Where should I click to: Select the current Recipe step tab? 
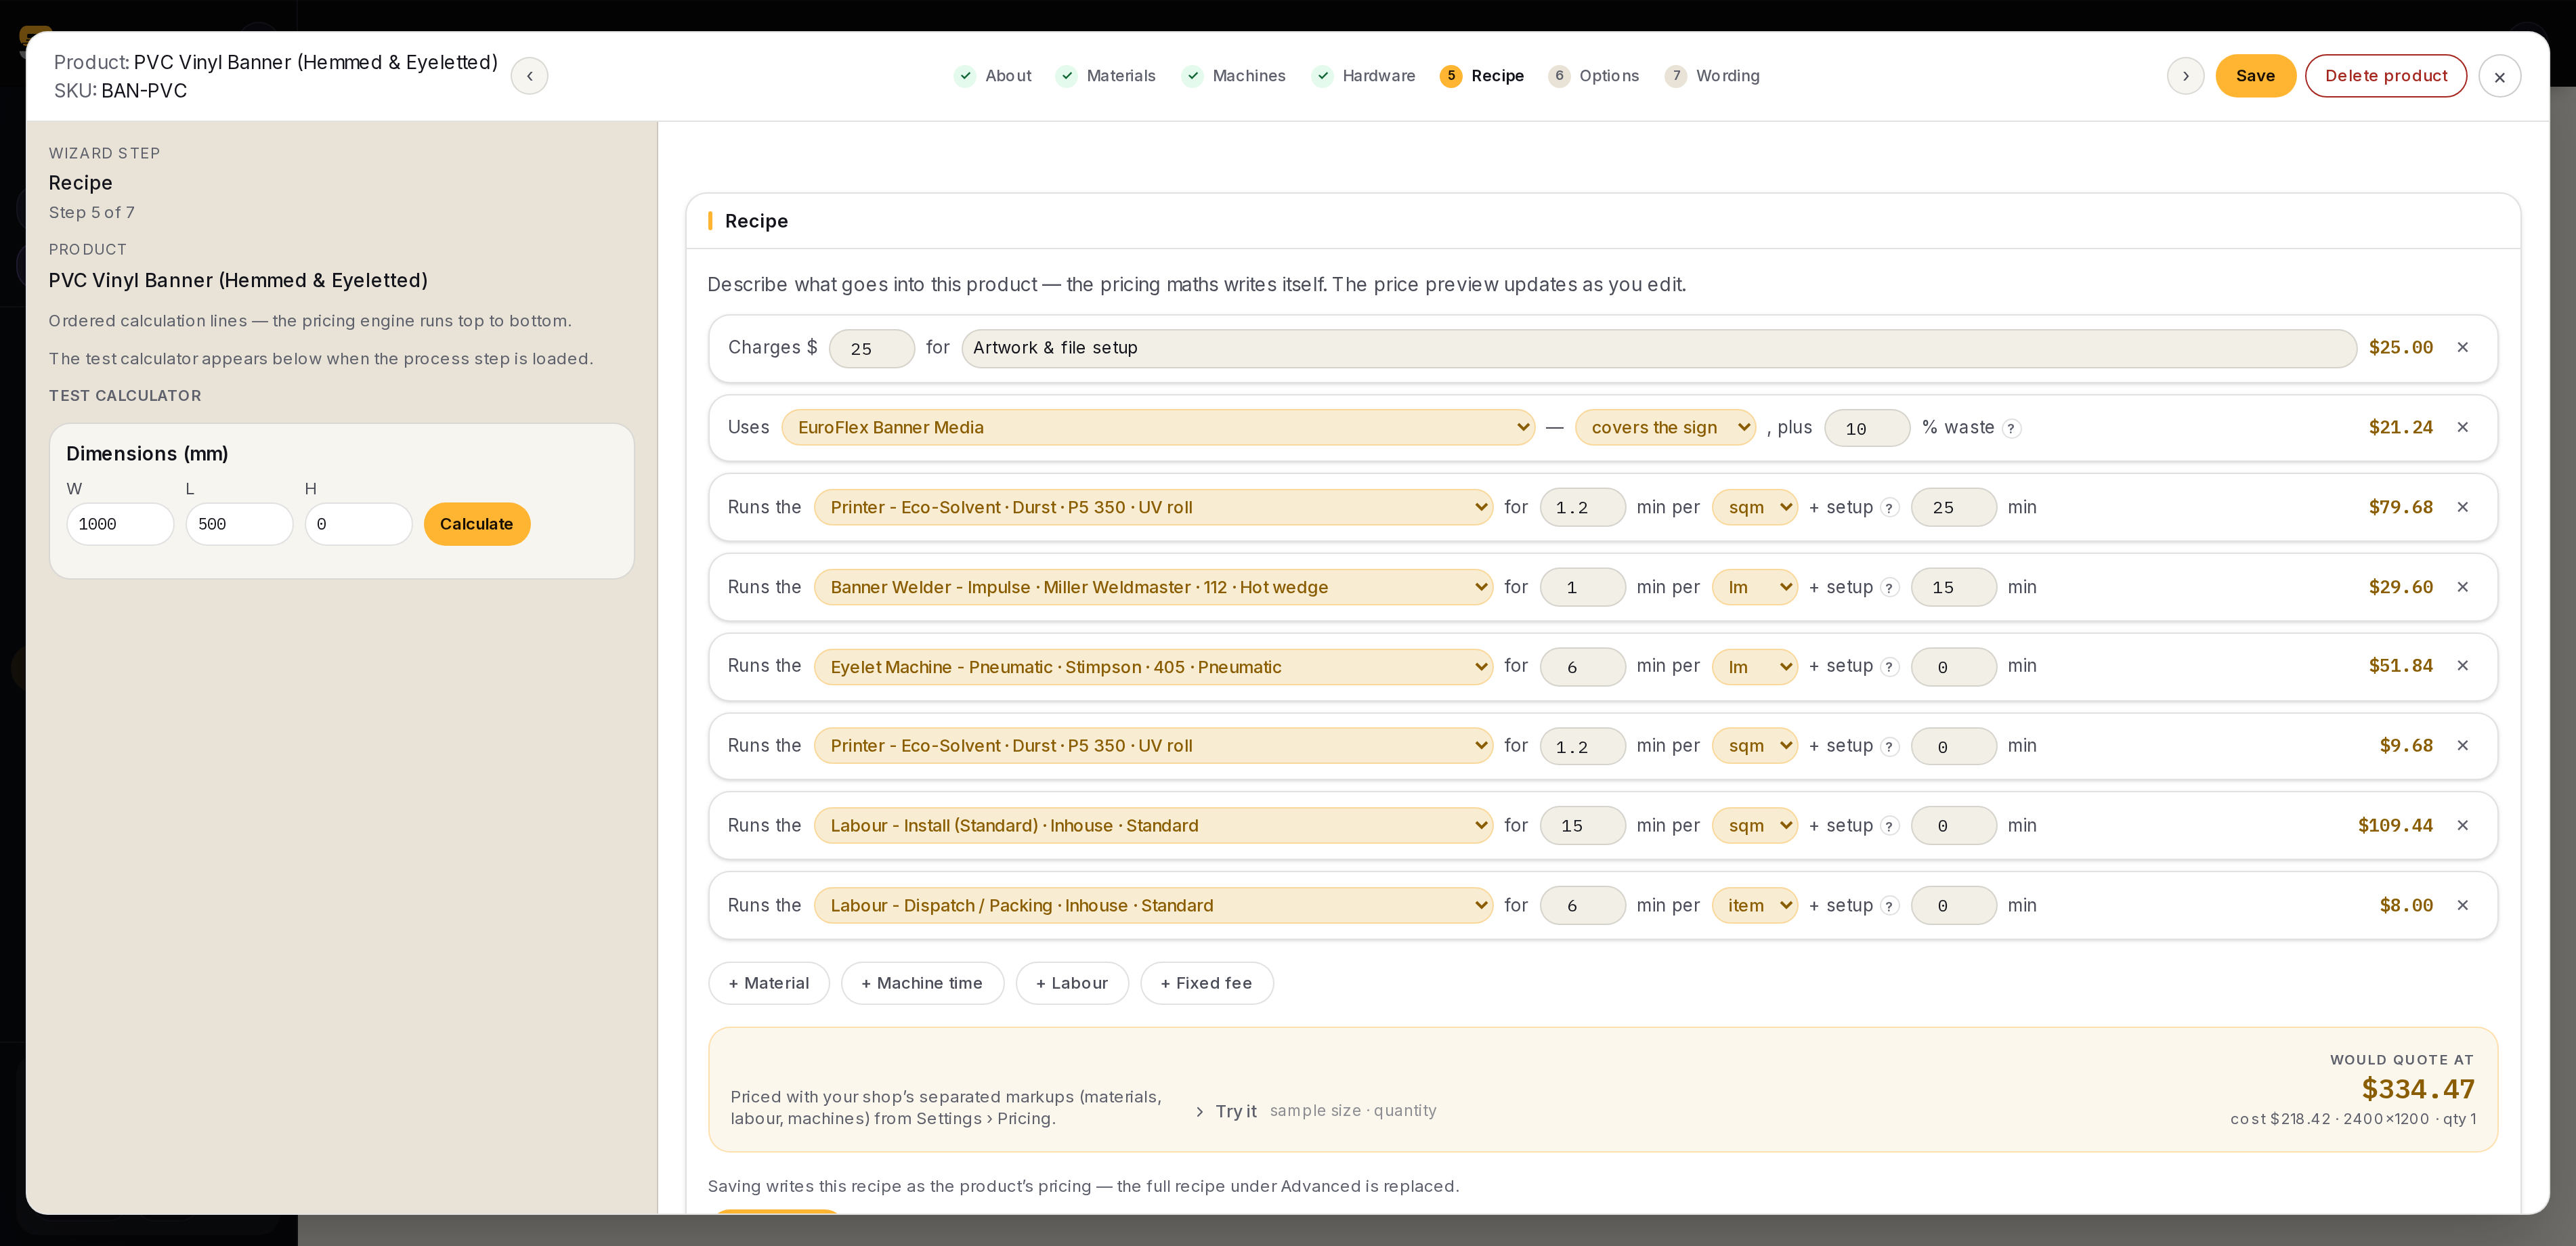[1482, 76]
